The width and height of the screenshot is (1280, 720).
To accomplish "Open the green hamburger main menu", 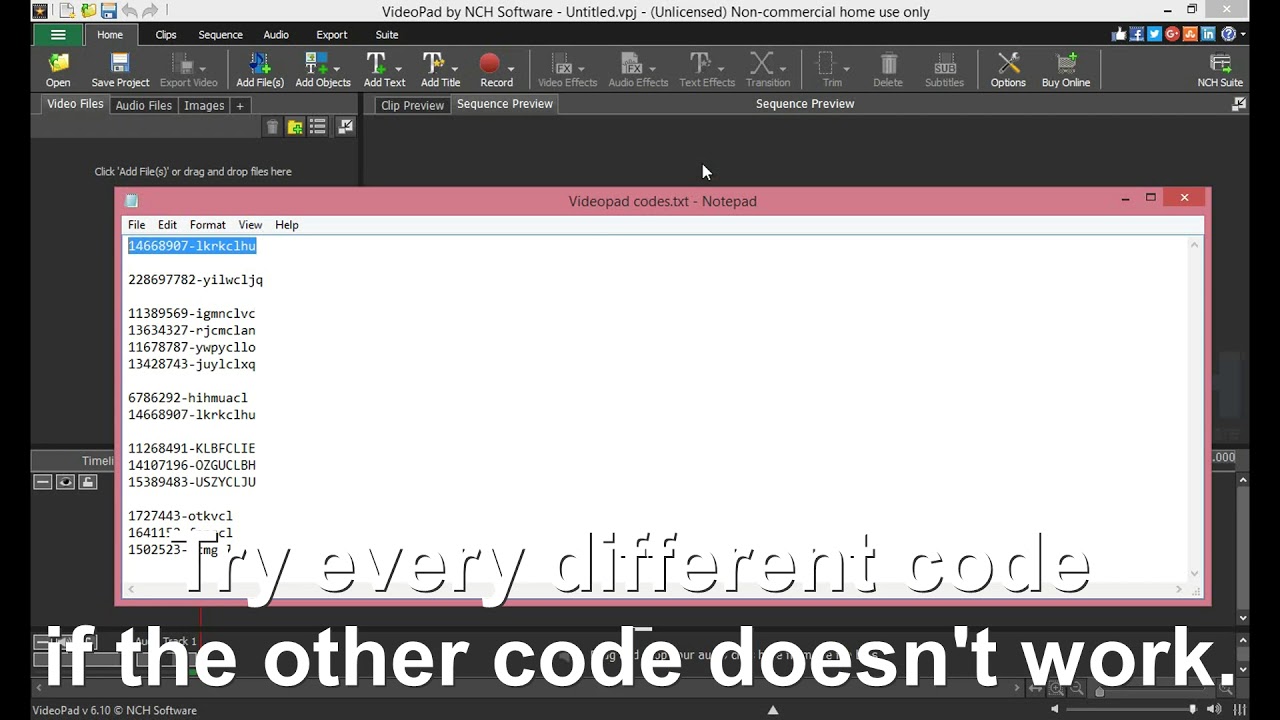I will click(57, 34).
